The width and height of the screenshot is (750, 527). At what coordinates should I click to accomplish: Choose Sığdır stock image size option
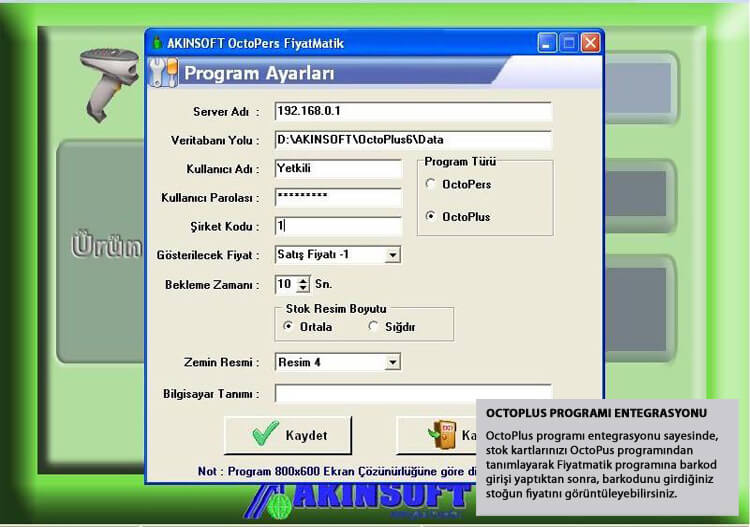pos(374,326)
